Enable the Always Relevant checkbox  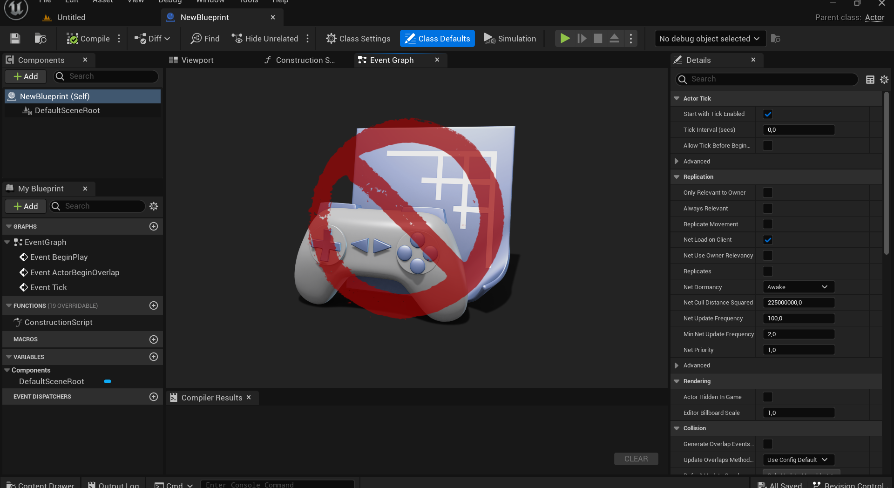[767, 208]
